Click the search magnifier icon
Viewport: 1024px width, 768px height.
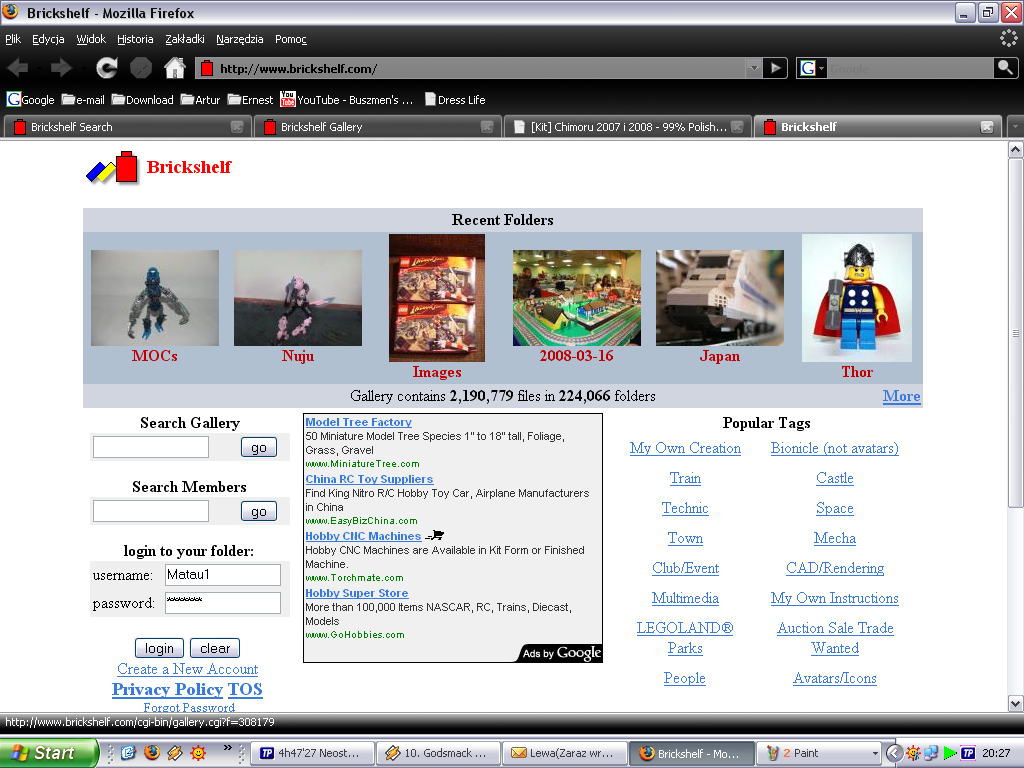pos(1005,67)
